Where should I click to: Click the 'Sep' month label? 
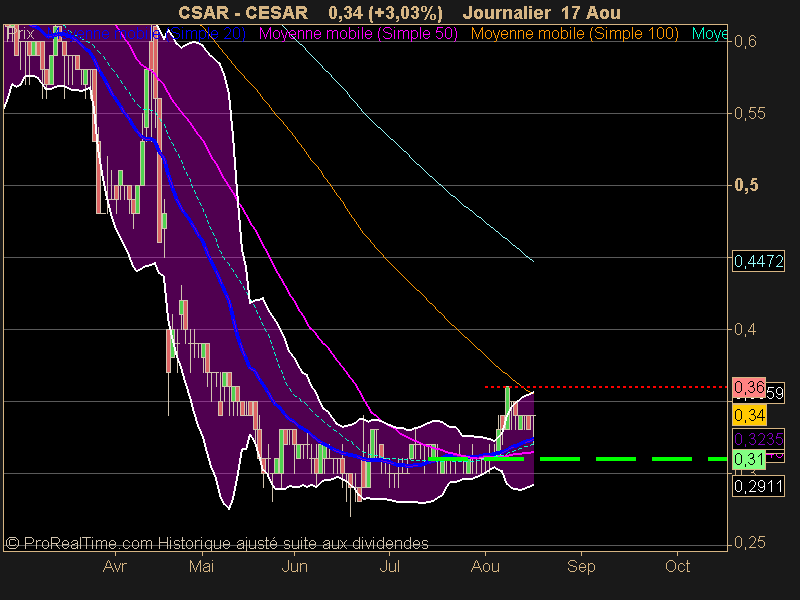pyautogui.click(x=581, y=566)
